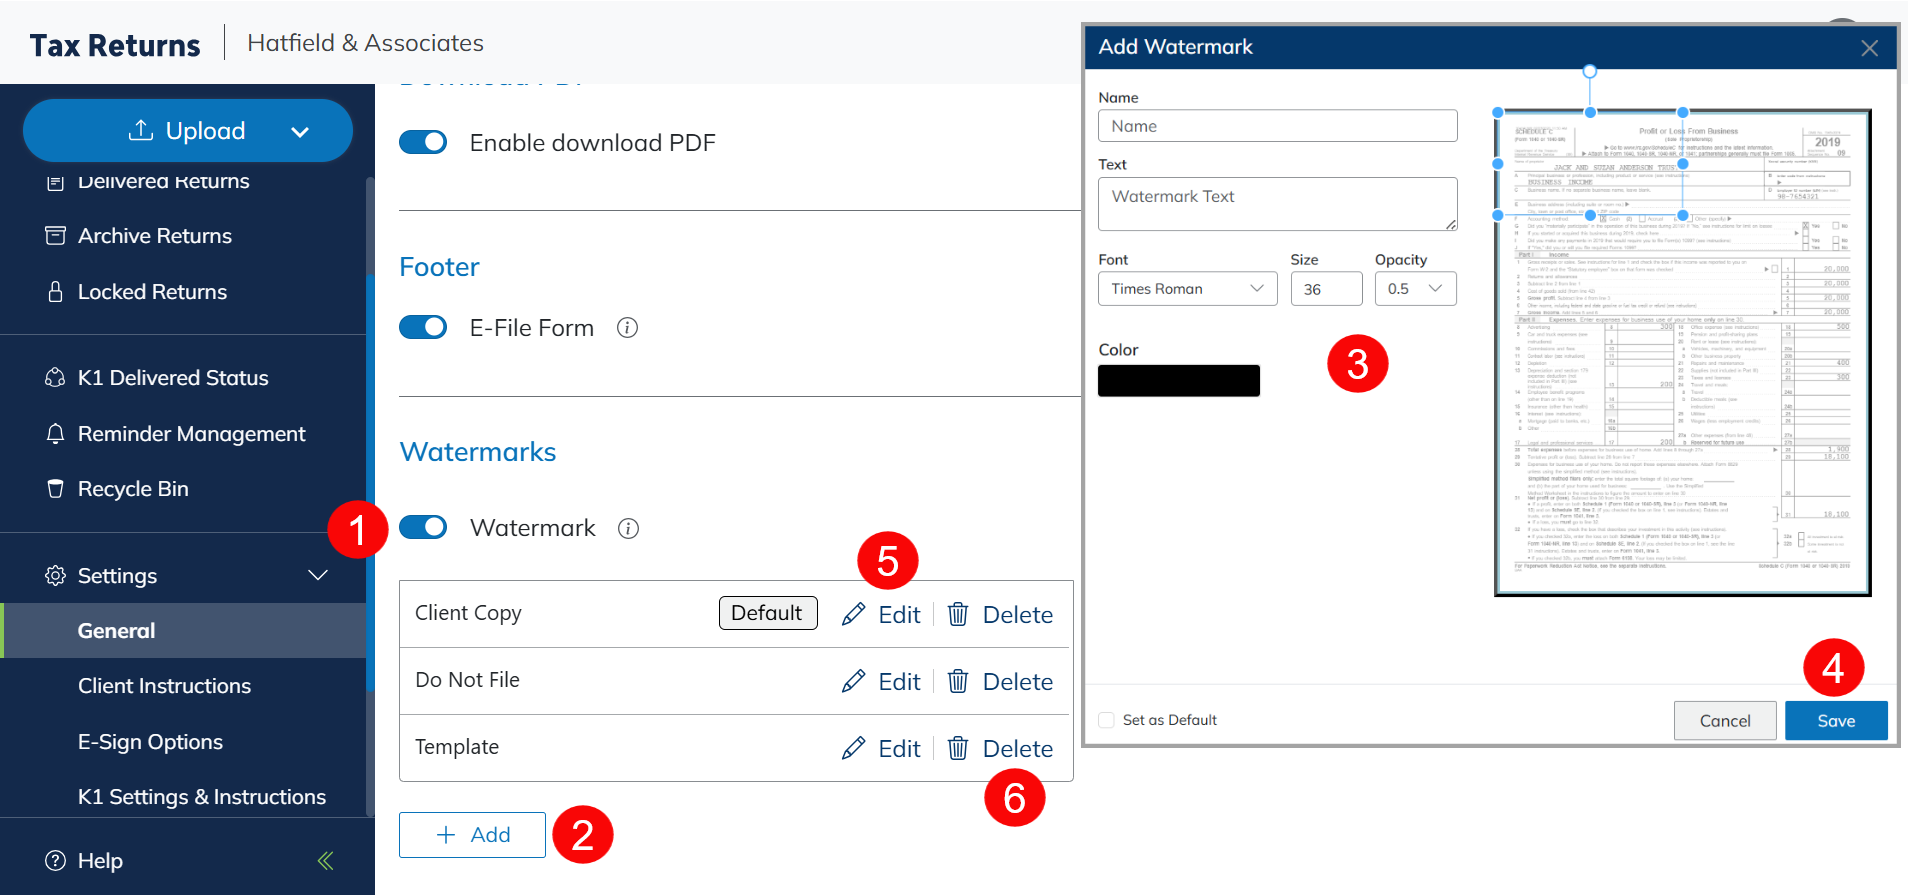Image resolution: width=1908 pixels, height=895 pixels.
Task: Click the Add watermark button
Action: [x=472, y=835]
